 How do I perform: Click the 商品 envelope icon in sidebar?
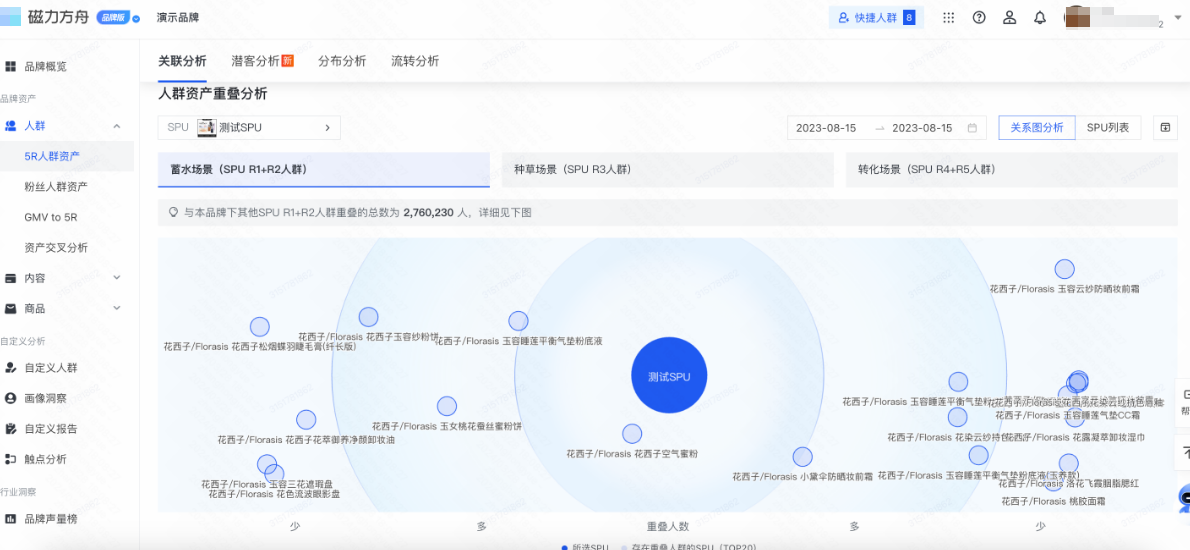click(11, 309)
